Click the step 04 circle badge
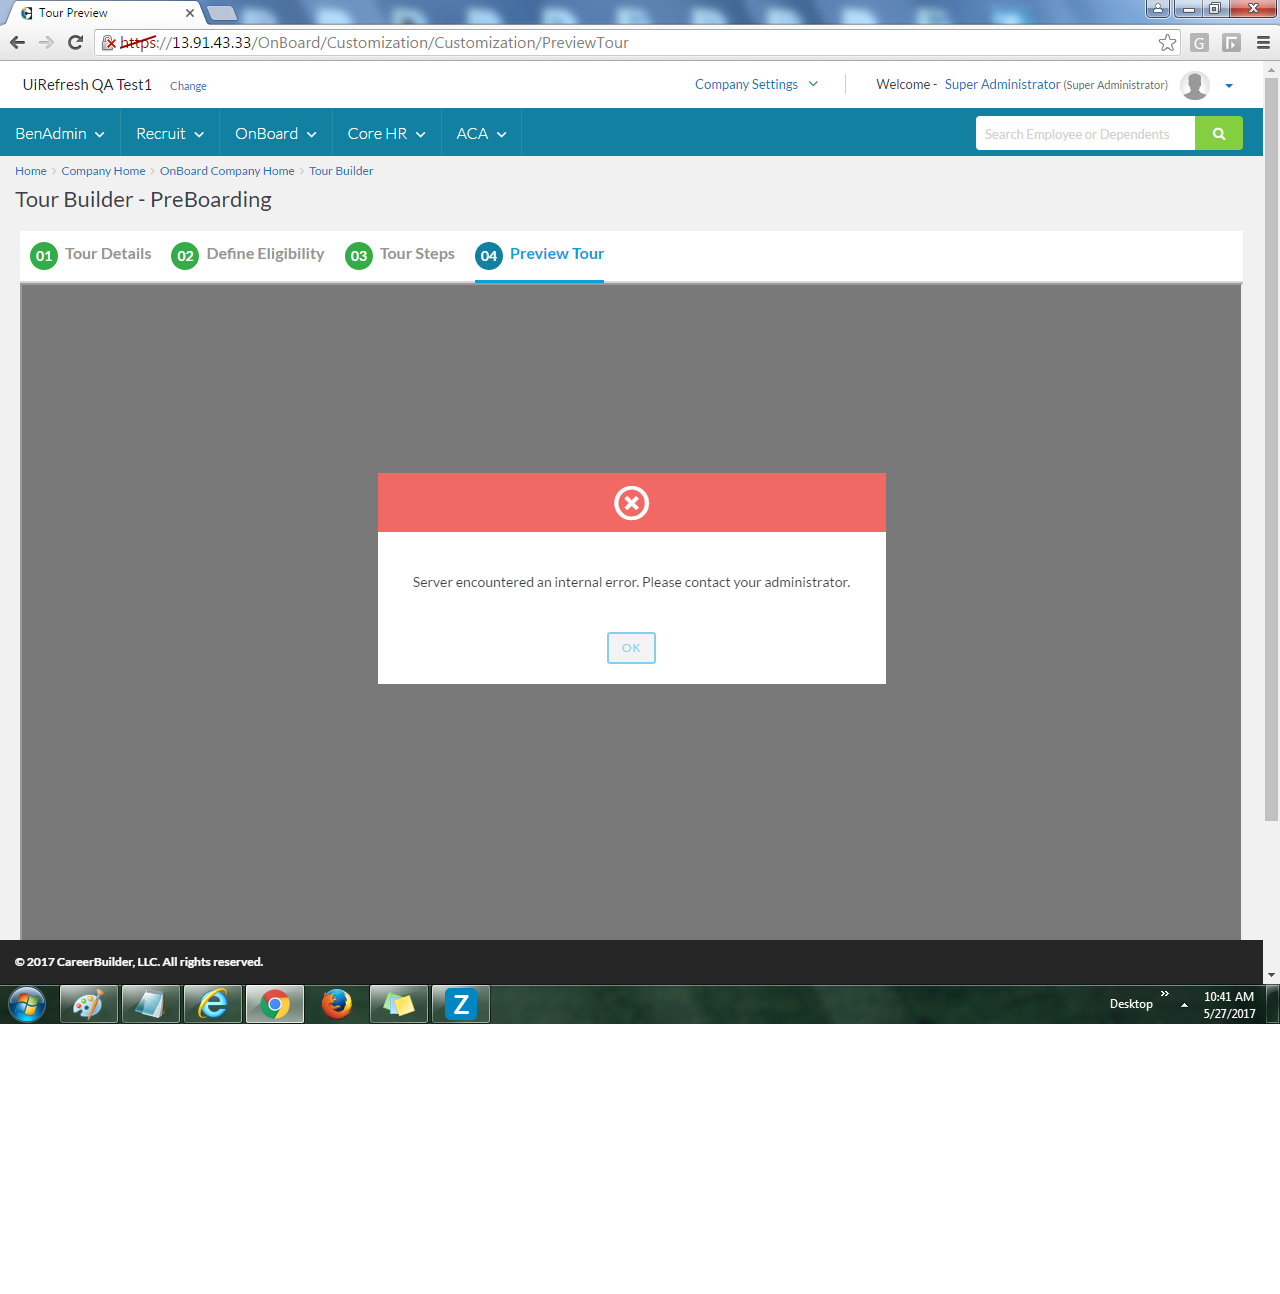The height and width of the screenshot is (1294, 1280). [489, 256]
